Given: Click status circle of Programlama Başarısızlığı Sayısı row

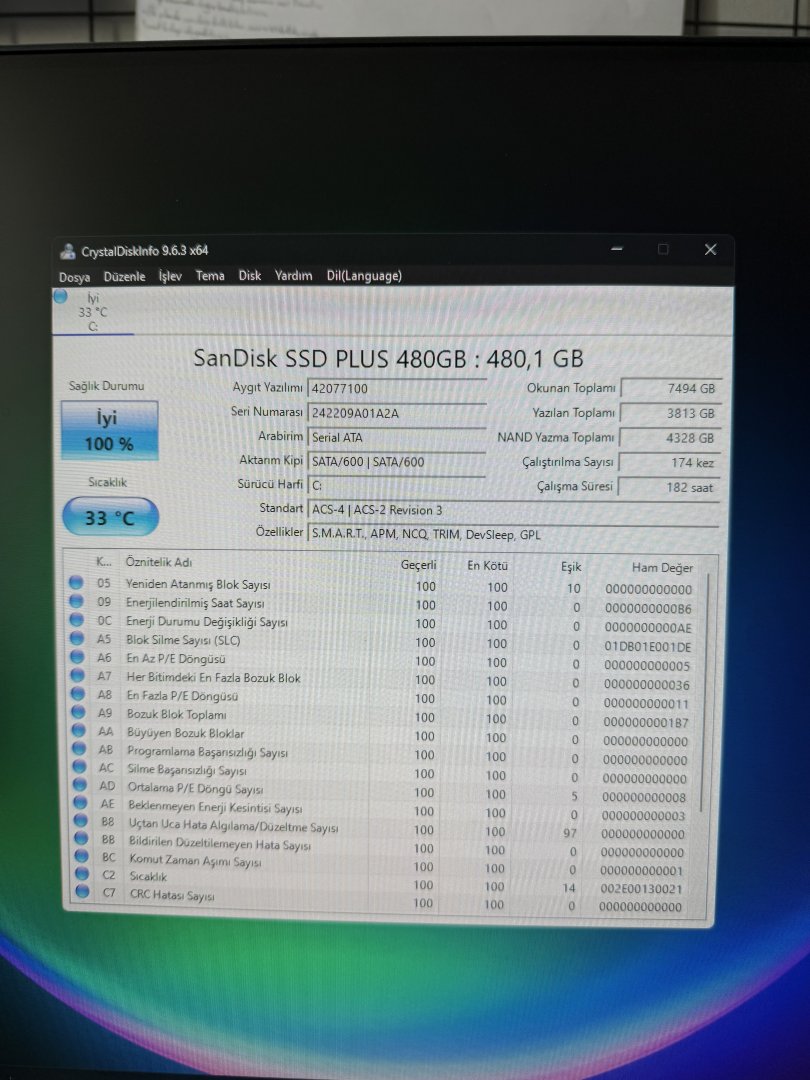Looking at the screenshot, I should (x=79, y=749).
